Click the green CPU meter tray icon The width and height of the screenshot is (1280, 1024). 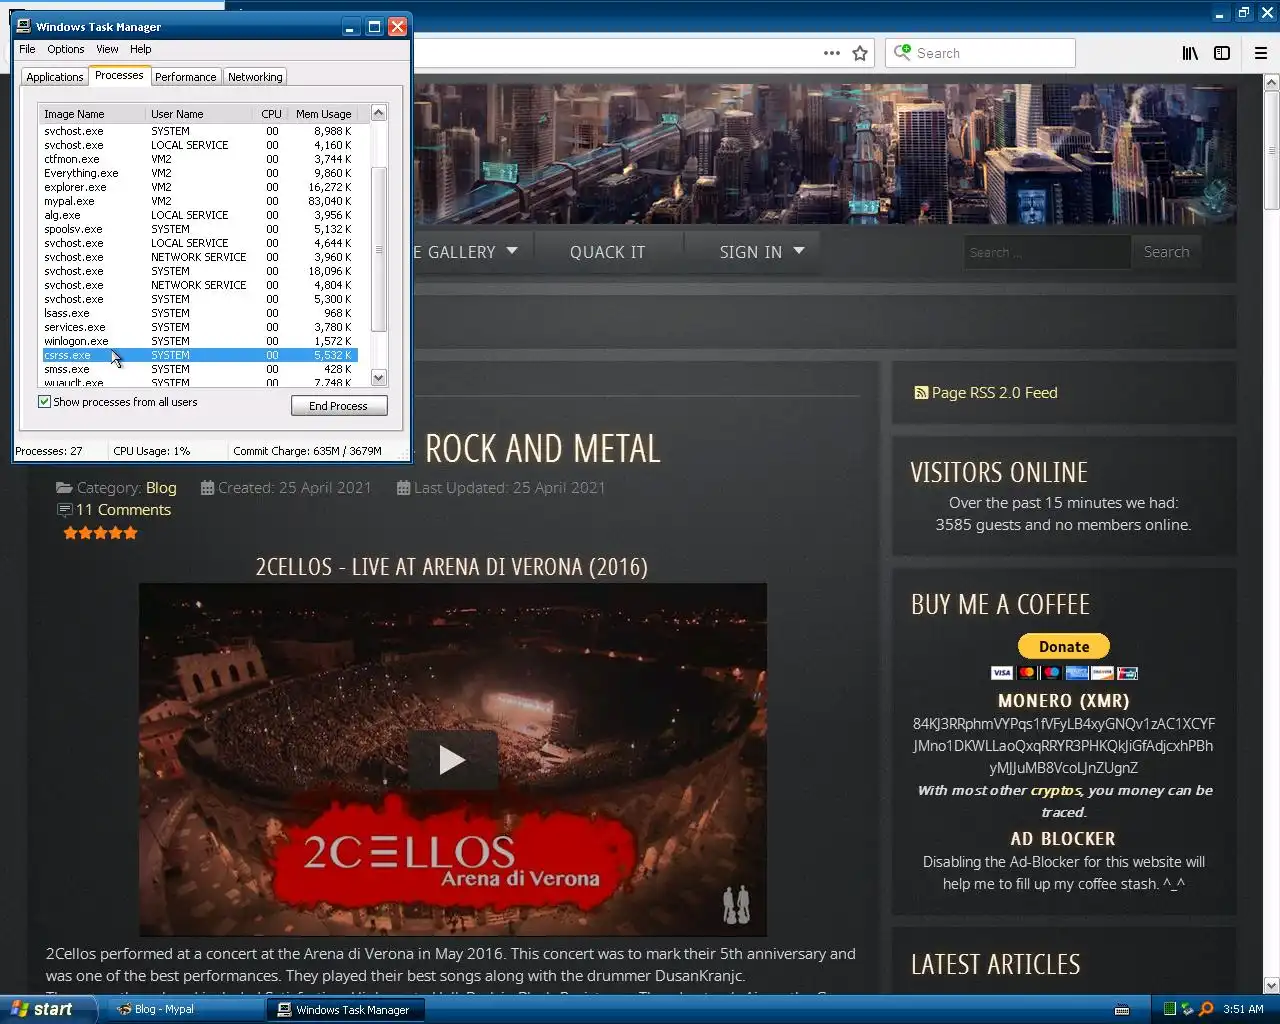[x=1170, y=1009]
